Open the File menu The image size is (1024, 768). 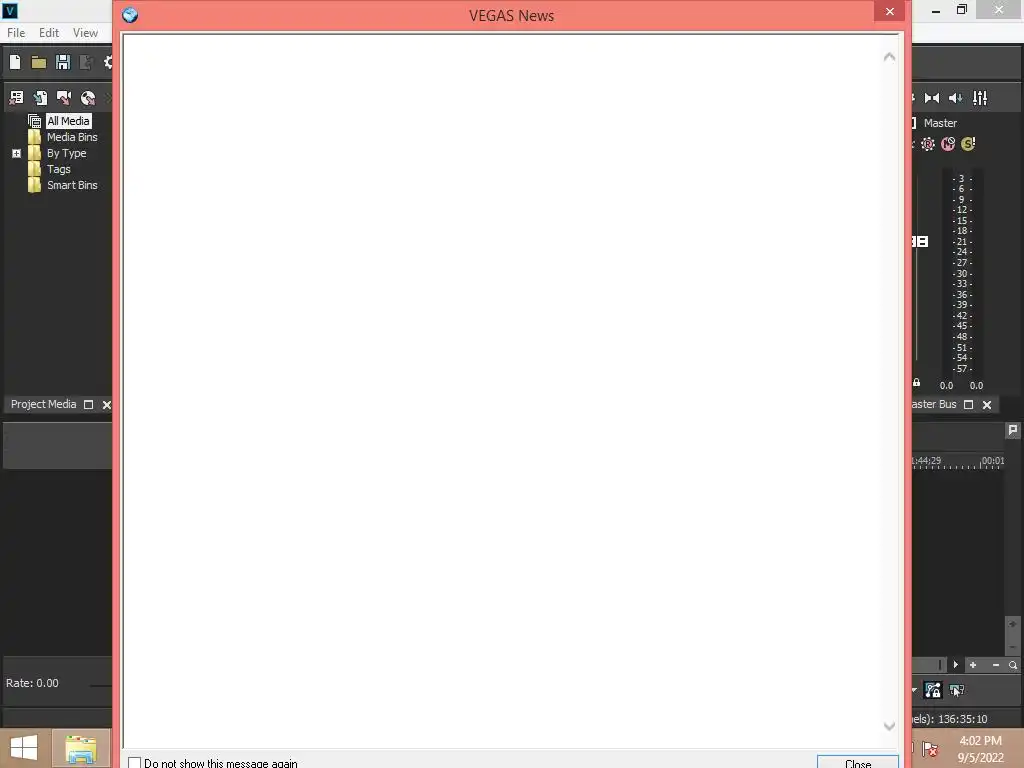coord(16,33)
